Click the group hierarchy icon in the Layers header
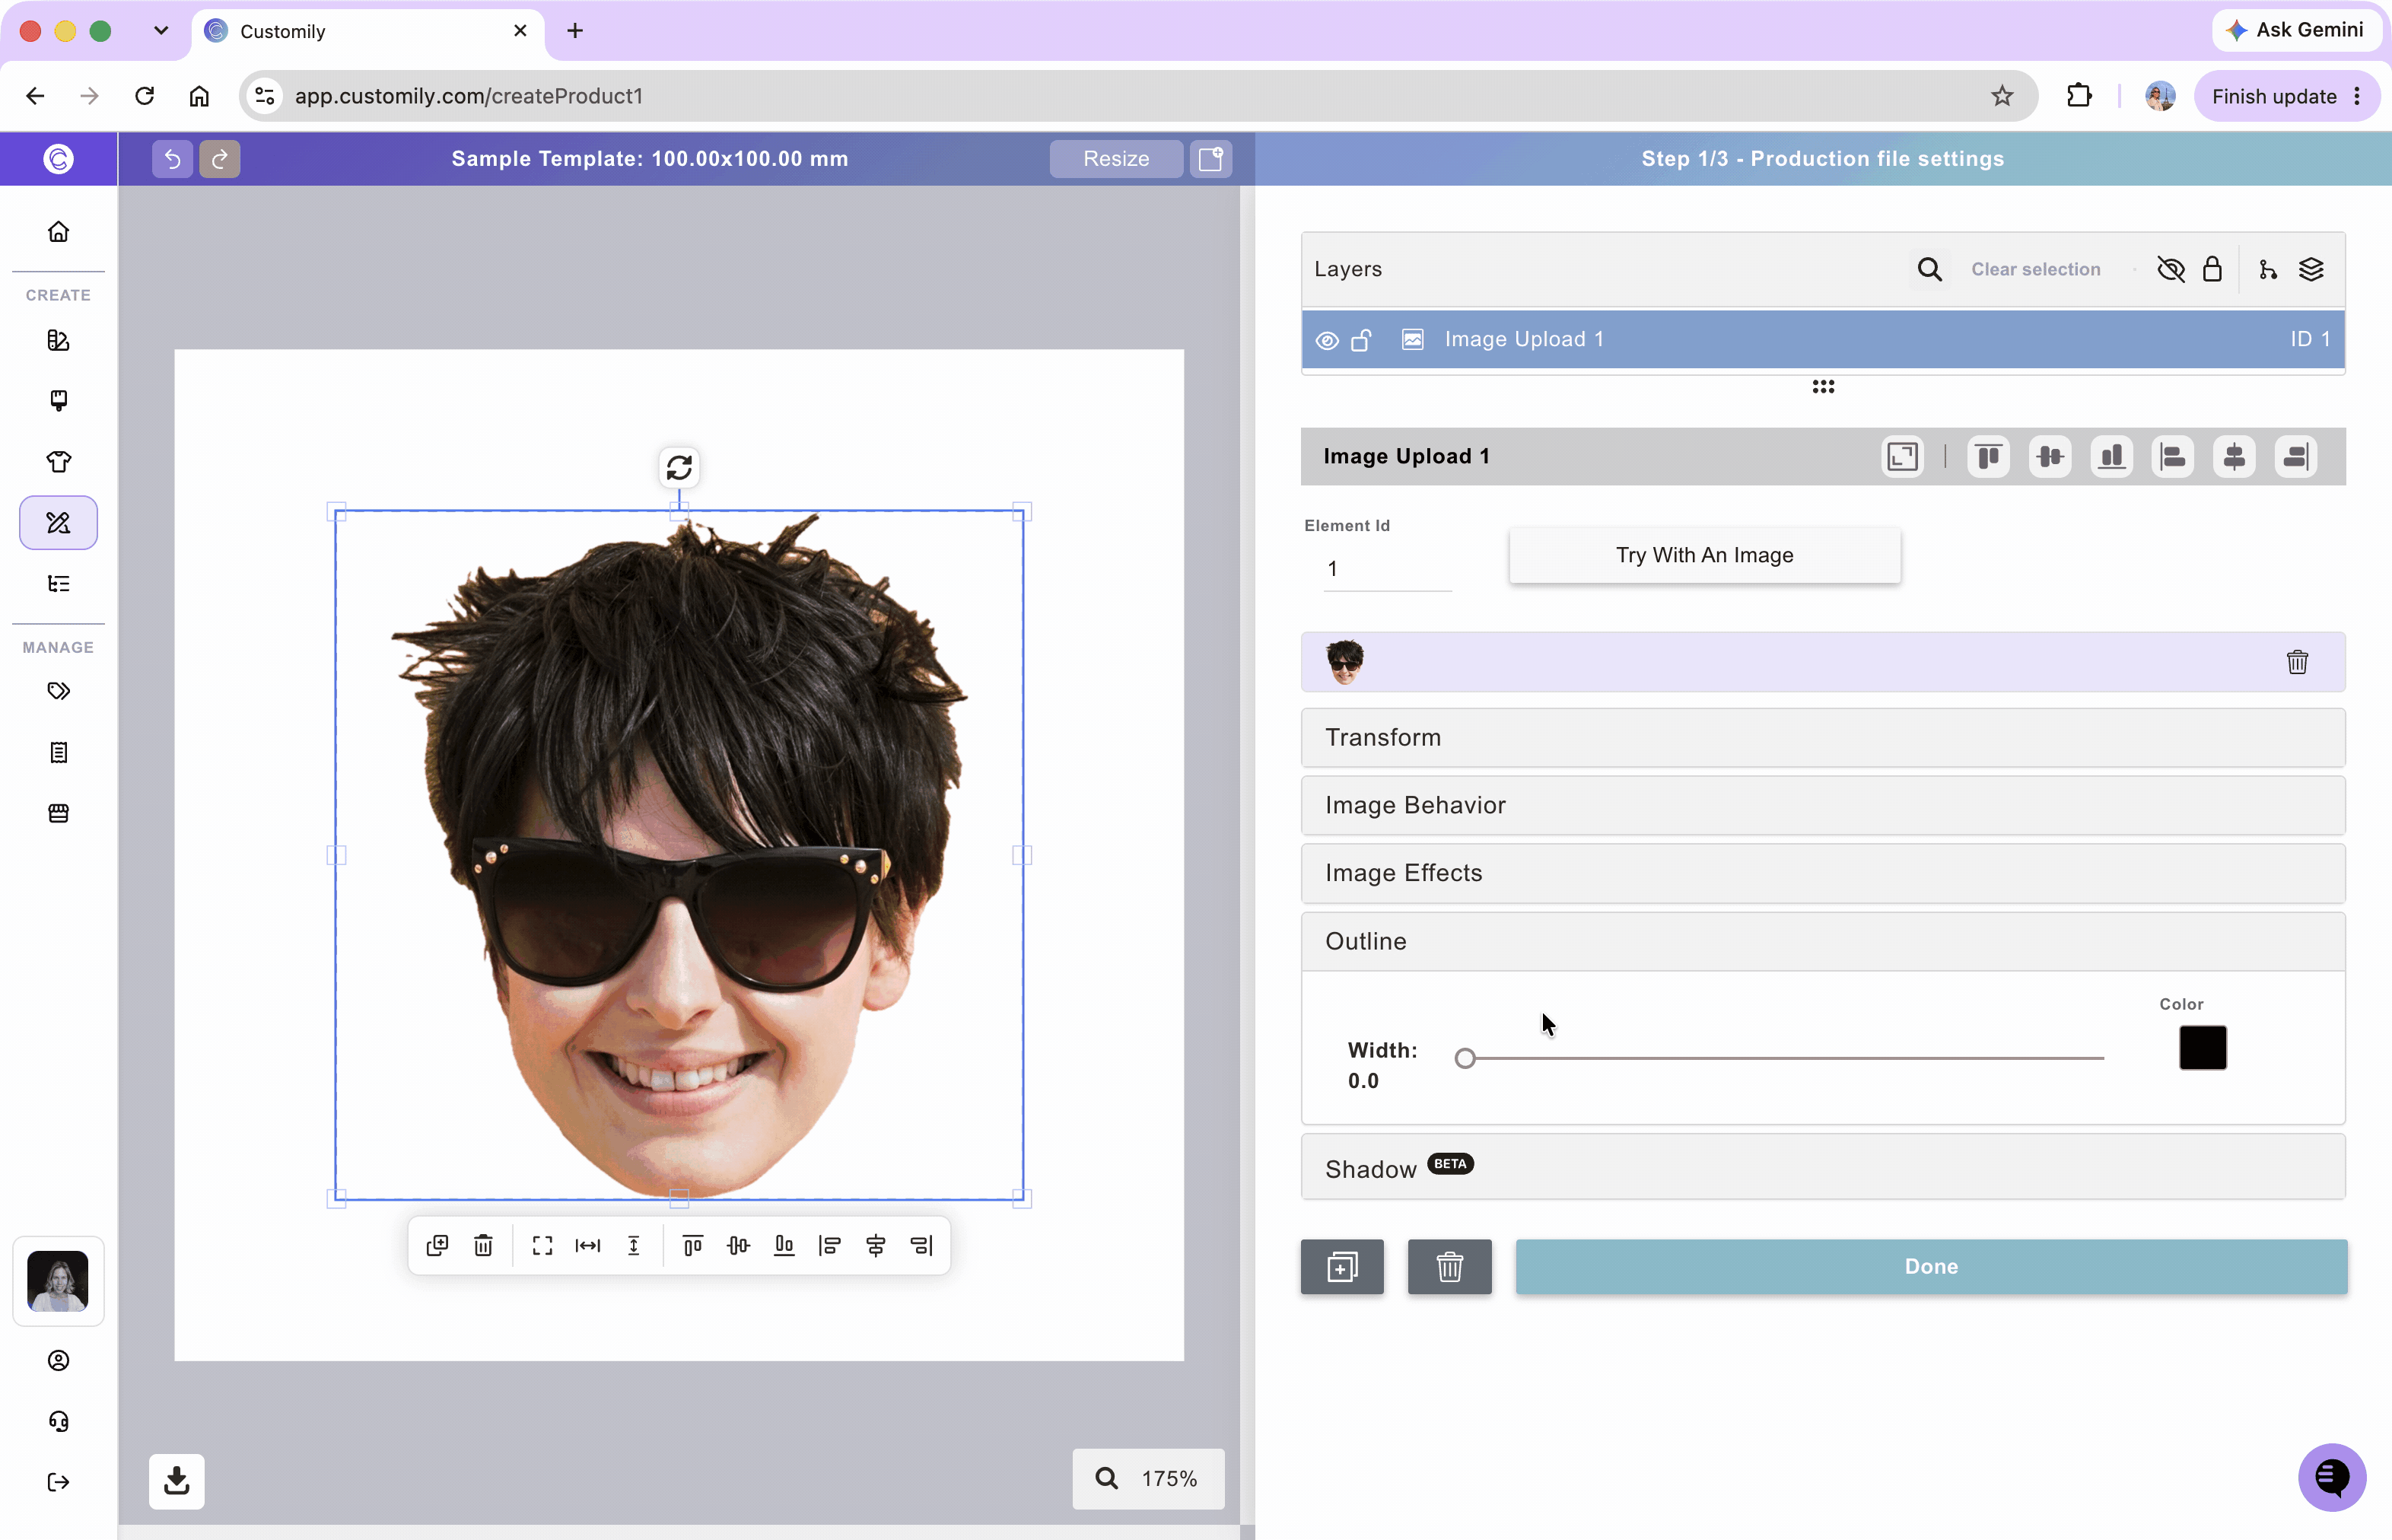 tap(2268, 270)
